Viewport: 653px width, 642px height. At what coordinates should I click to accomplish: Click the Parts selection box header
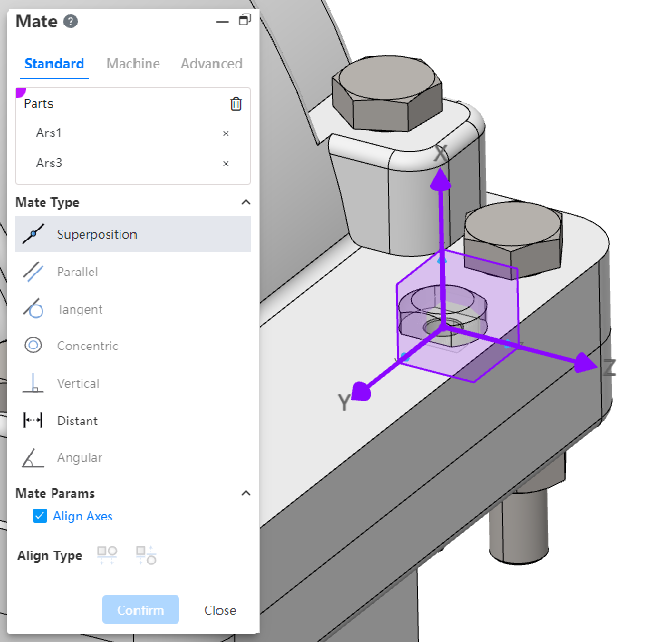[x=39, y=104]
